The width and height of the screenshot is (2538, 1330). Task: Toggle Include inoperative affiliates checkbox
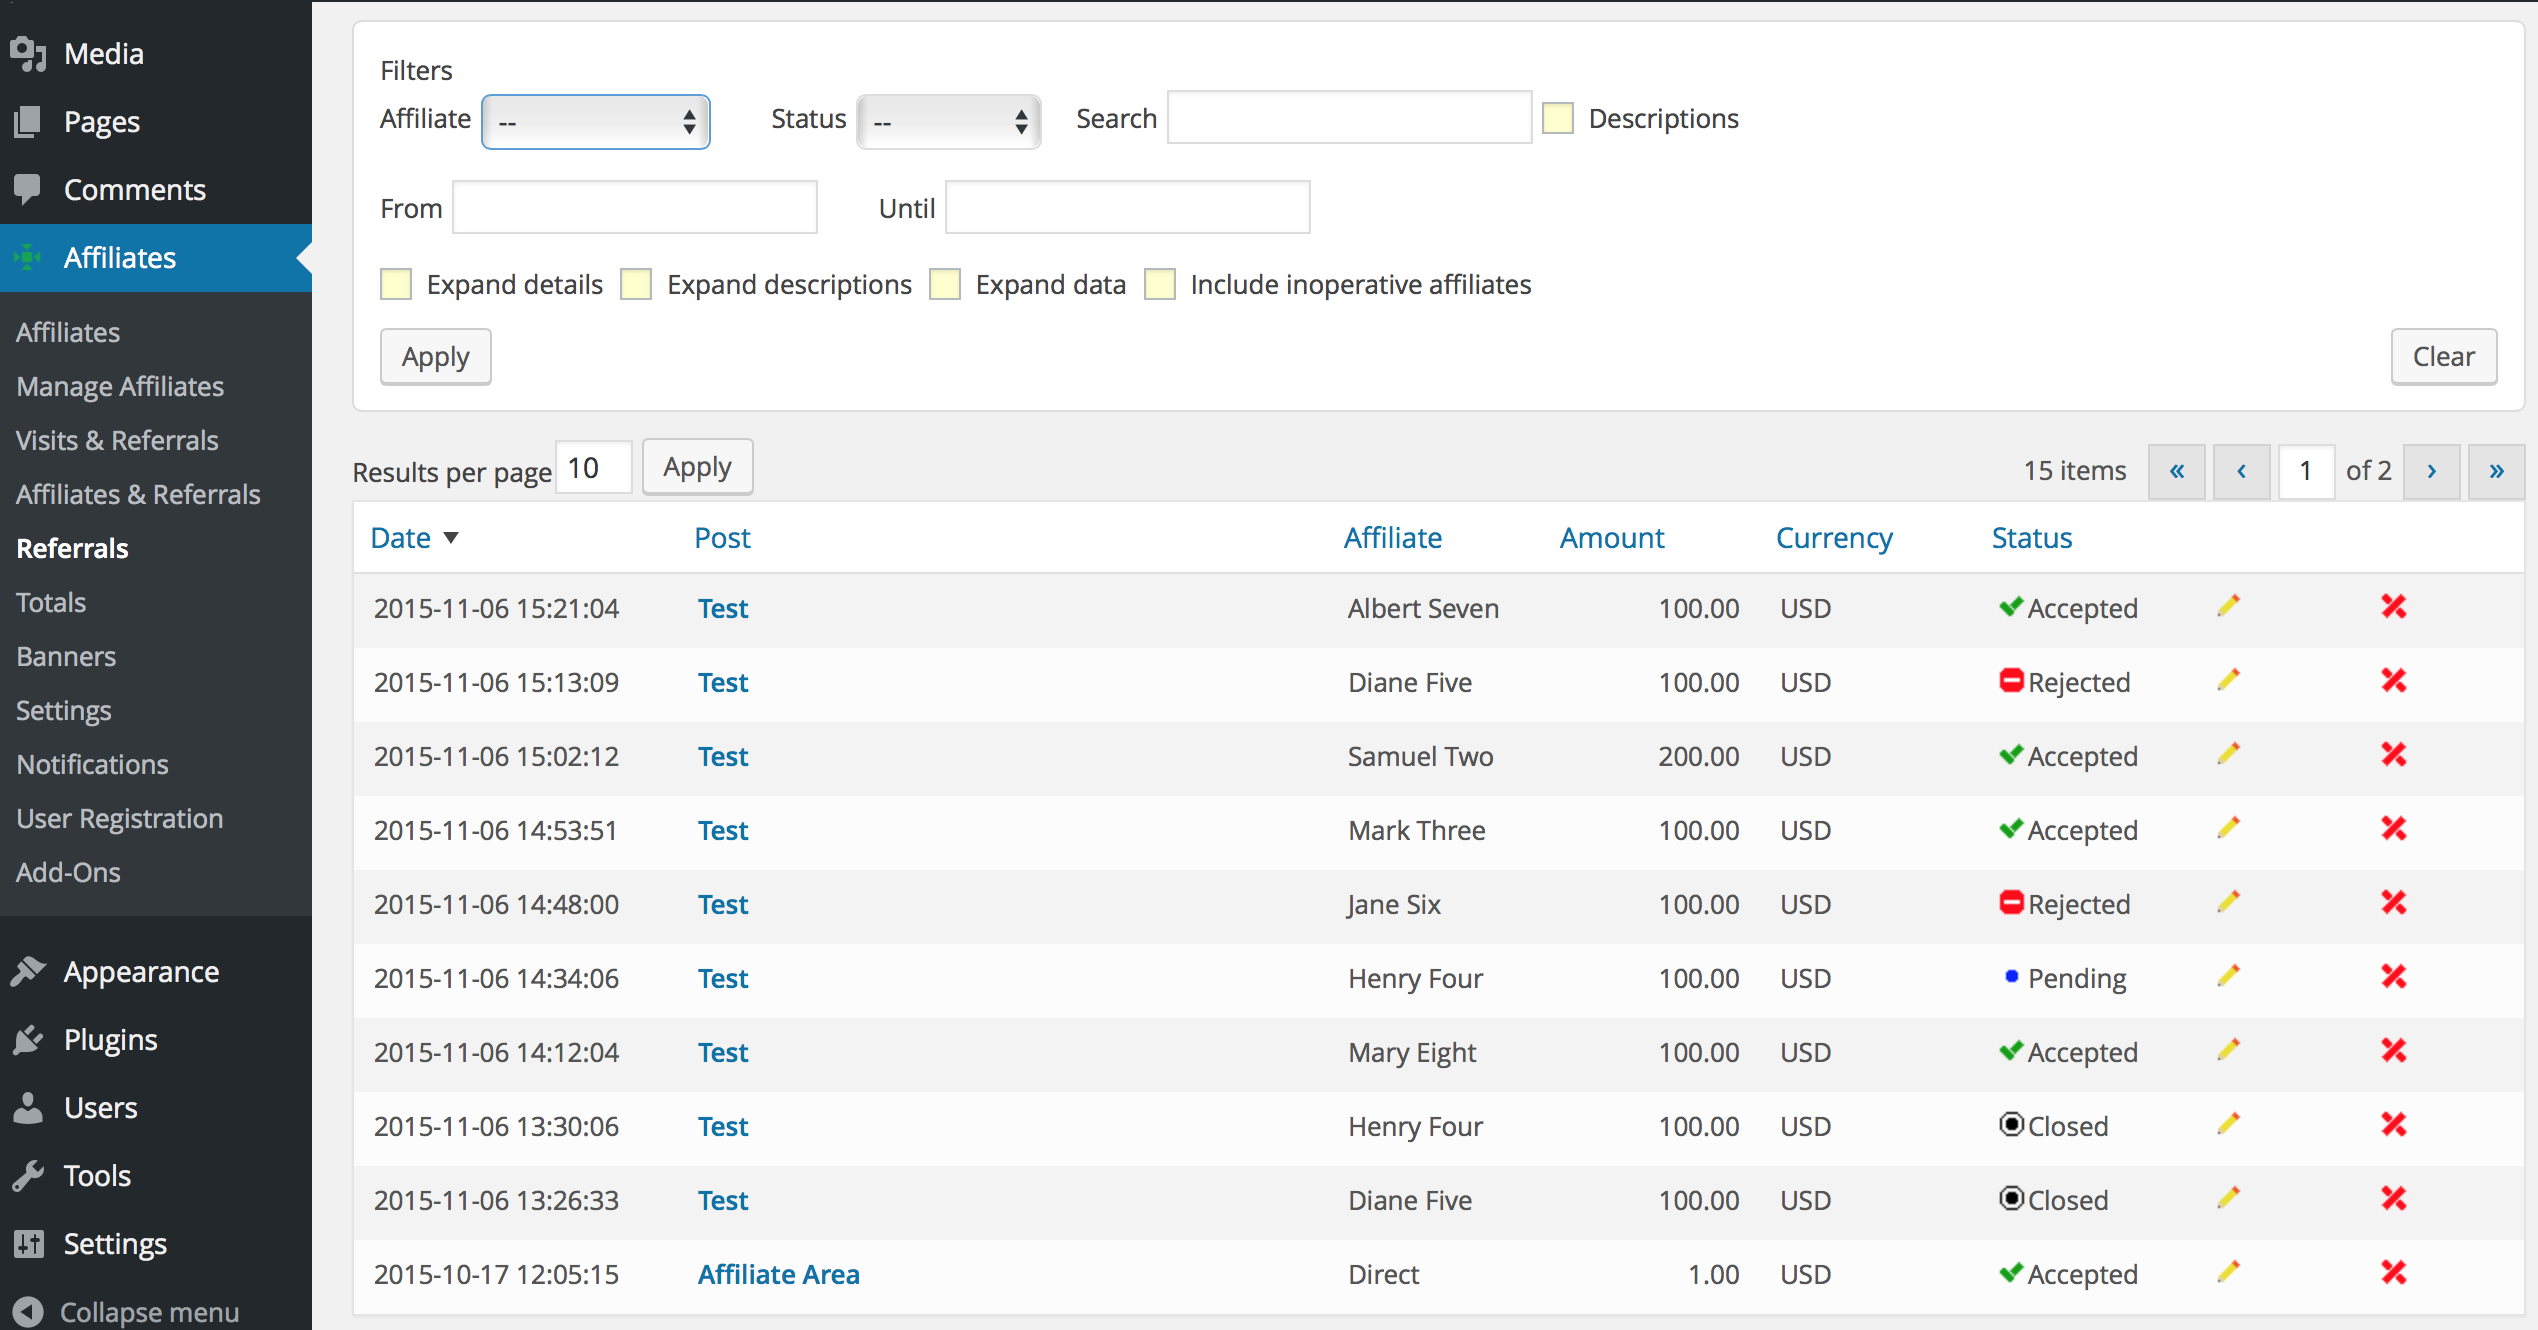pyautogui.click(x=1160, y=284)
